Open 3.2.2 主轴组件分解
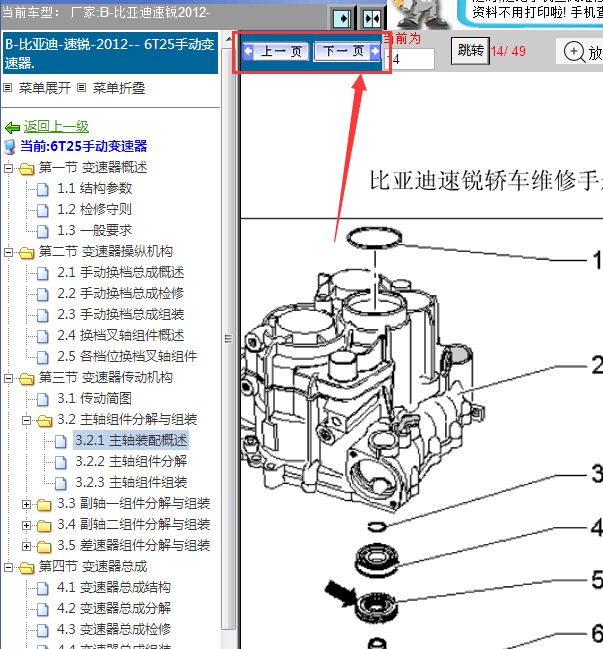603x649 pixels. (x=131, y=462)
